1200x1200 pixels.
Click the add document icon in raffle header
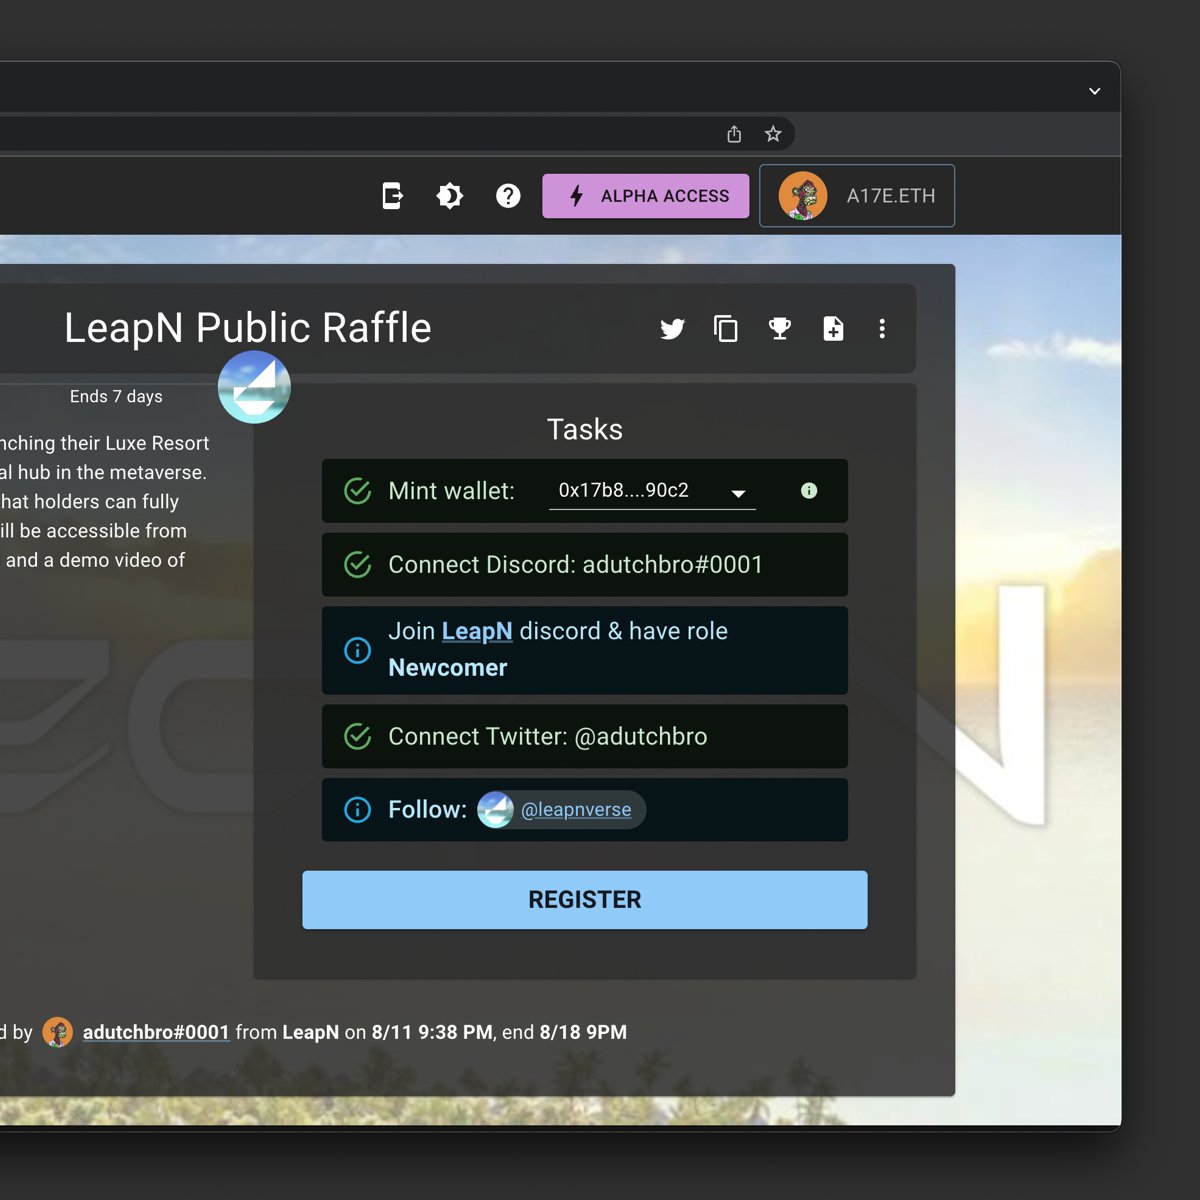click(x=833, y=328)
